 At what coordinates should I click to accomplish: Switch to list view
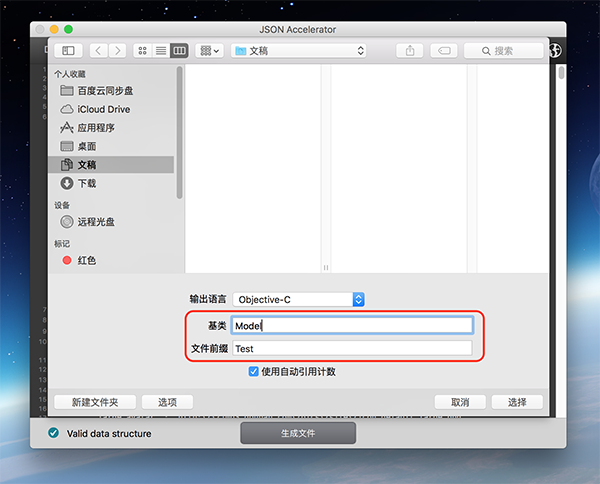pos(161,51)
